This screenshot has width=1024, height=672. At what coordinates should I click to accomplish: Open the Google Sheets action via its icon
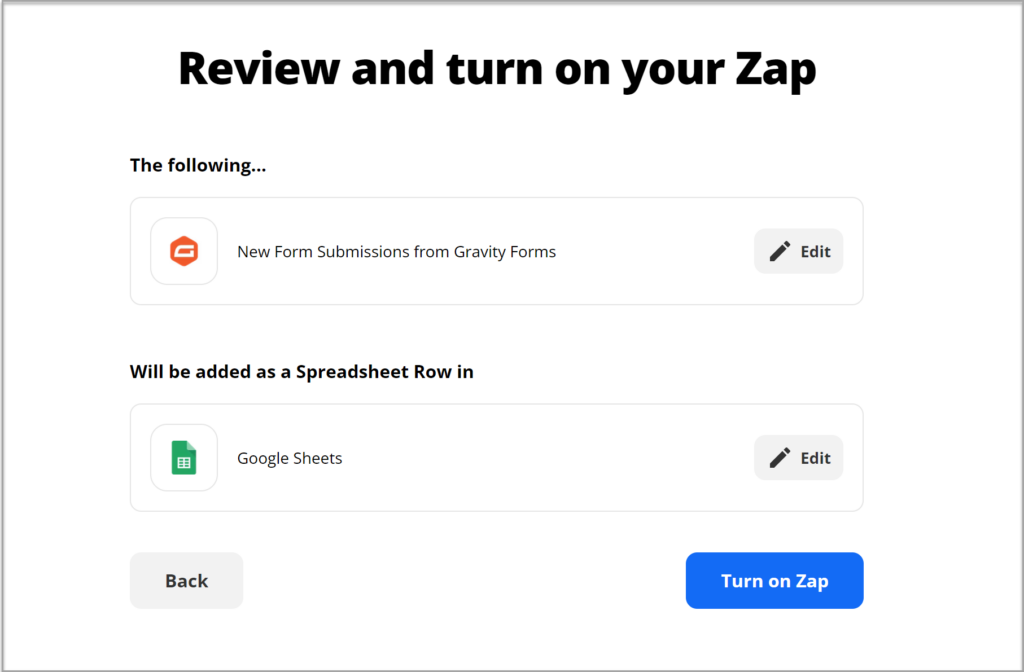coord(184,457)
